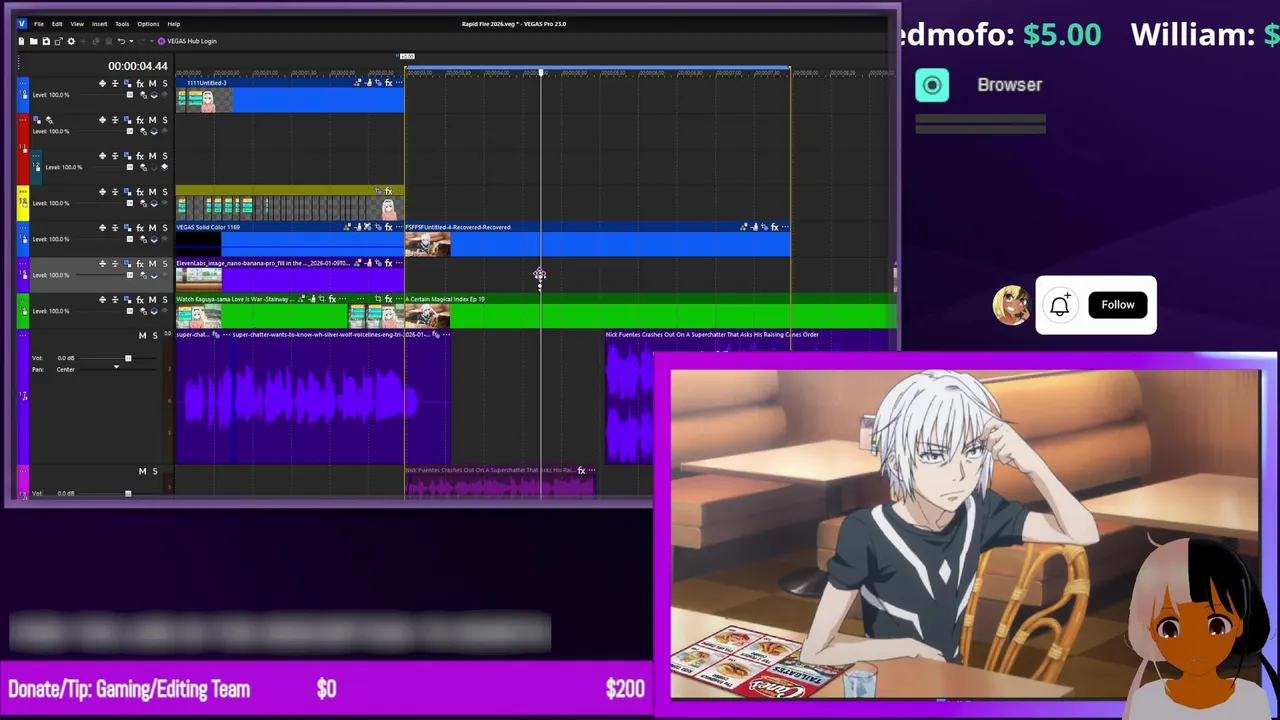The image size is (1280, 720).
Task: Open the File menu
Action: coord(38,23)
